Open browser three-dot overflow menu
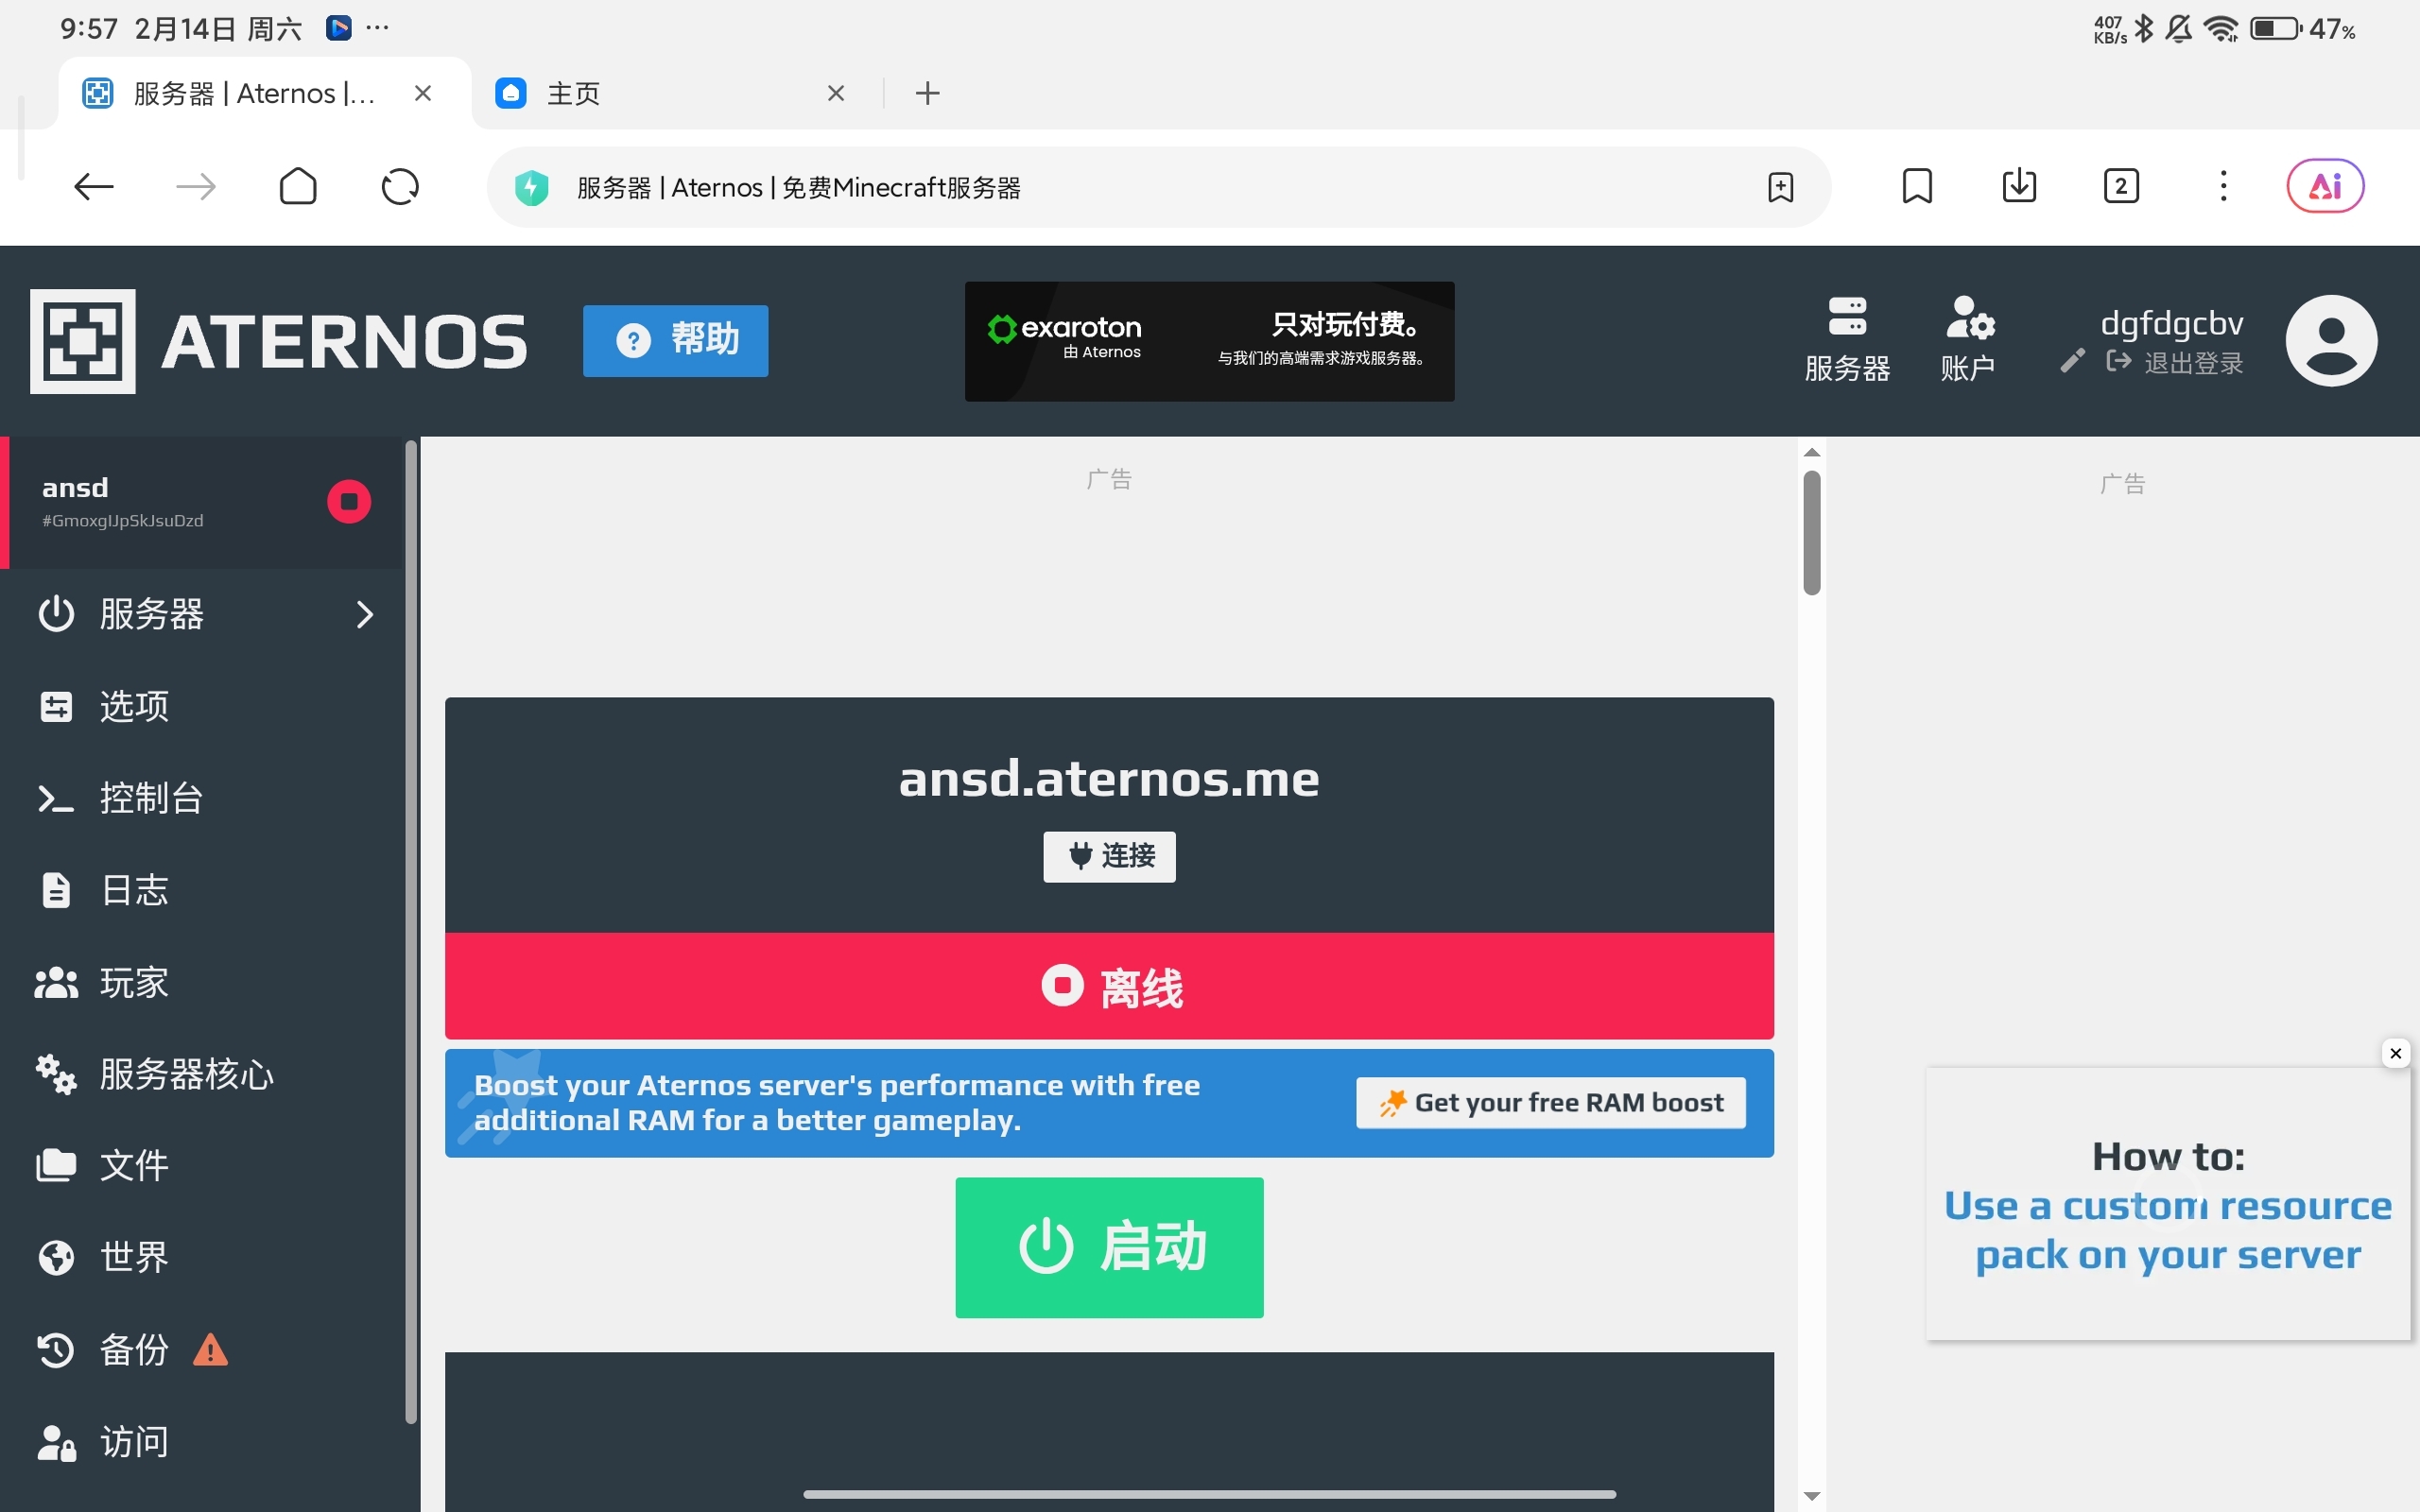 2223,186
